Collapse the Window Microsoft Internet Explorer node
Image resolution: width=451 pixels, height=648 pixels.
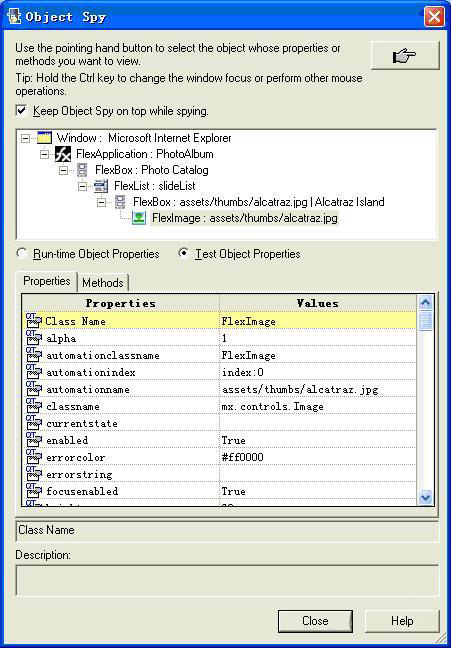[26, 138]
